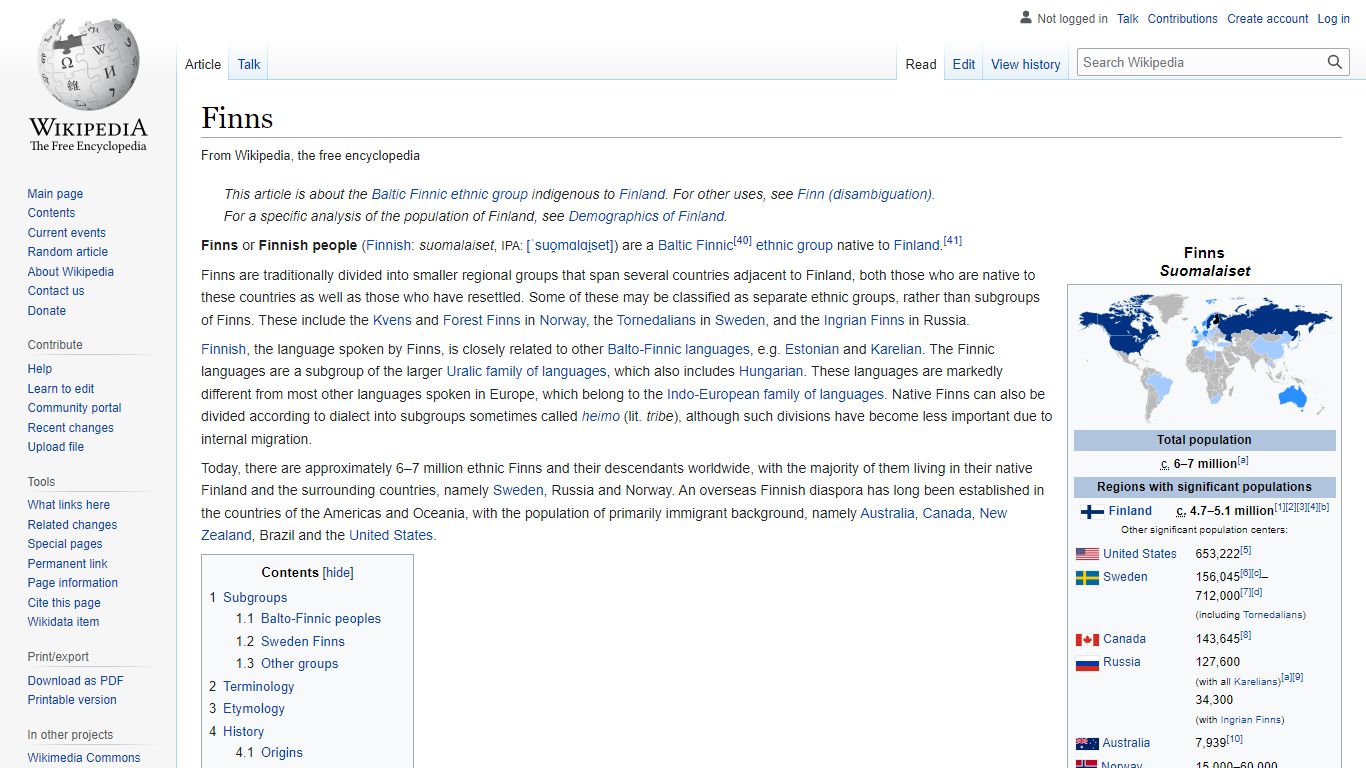The width and height of the screenshot is (1366, 768).
Task: Open Recent changes link
Action: (x=71, y=428)
